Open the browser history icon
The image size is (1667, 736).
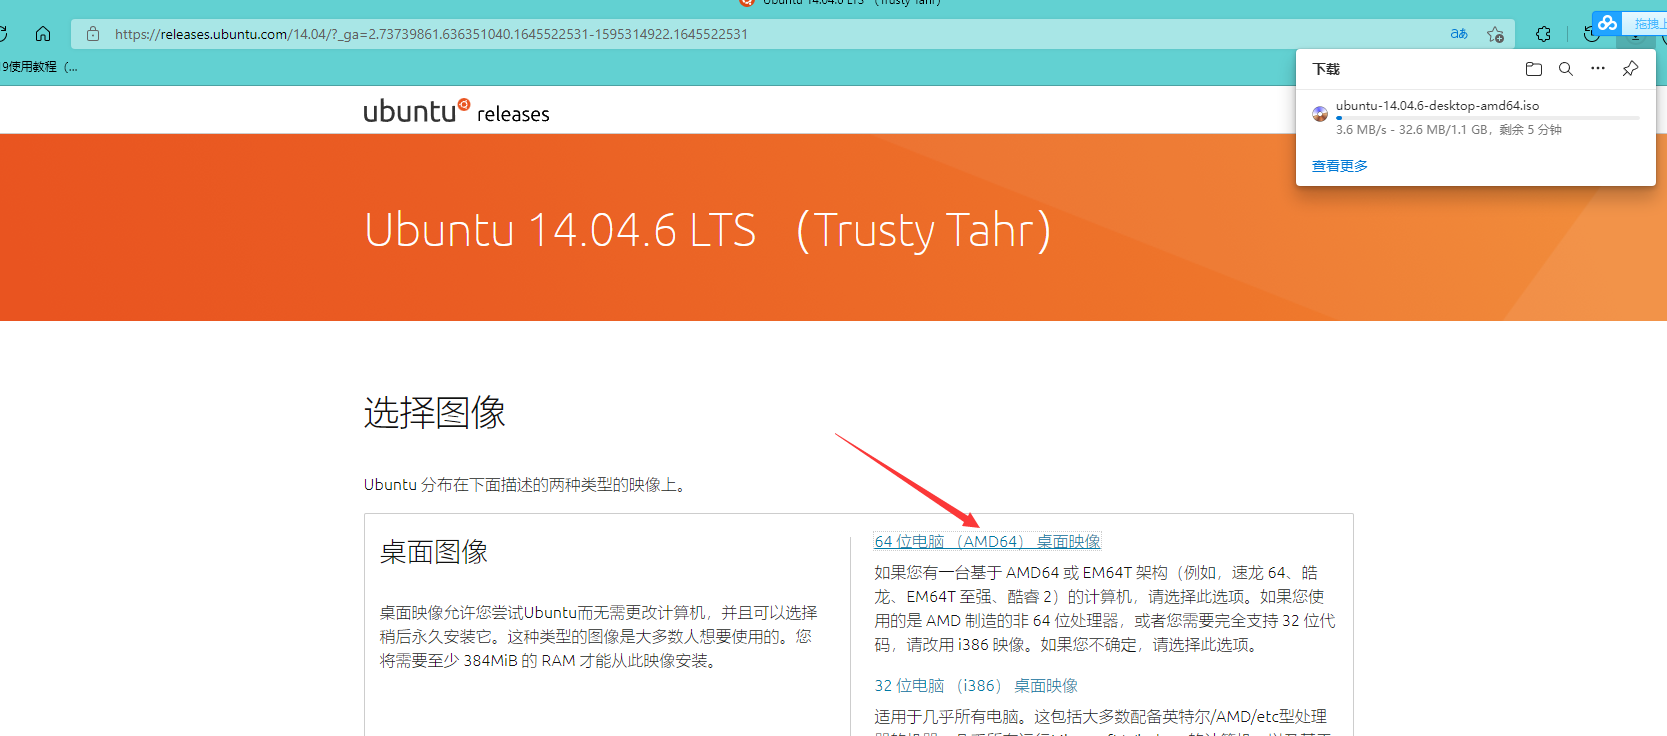1591,34
